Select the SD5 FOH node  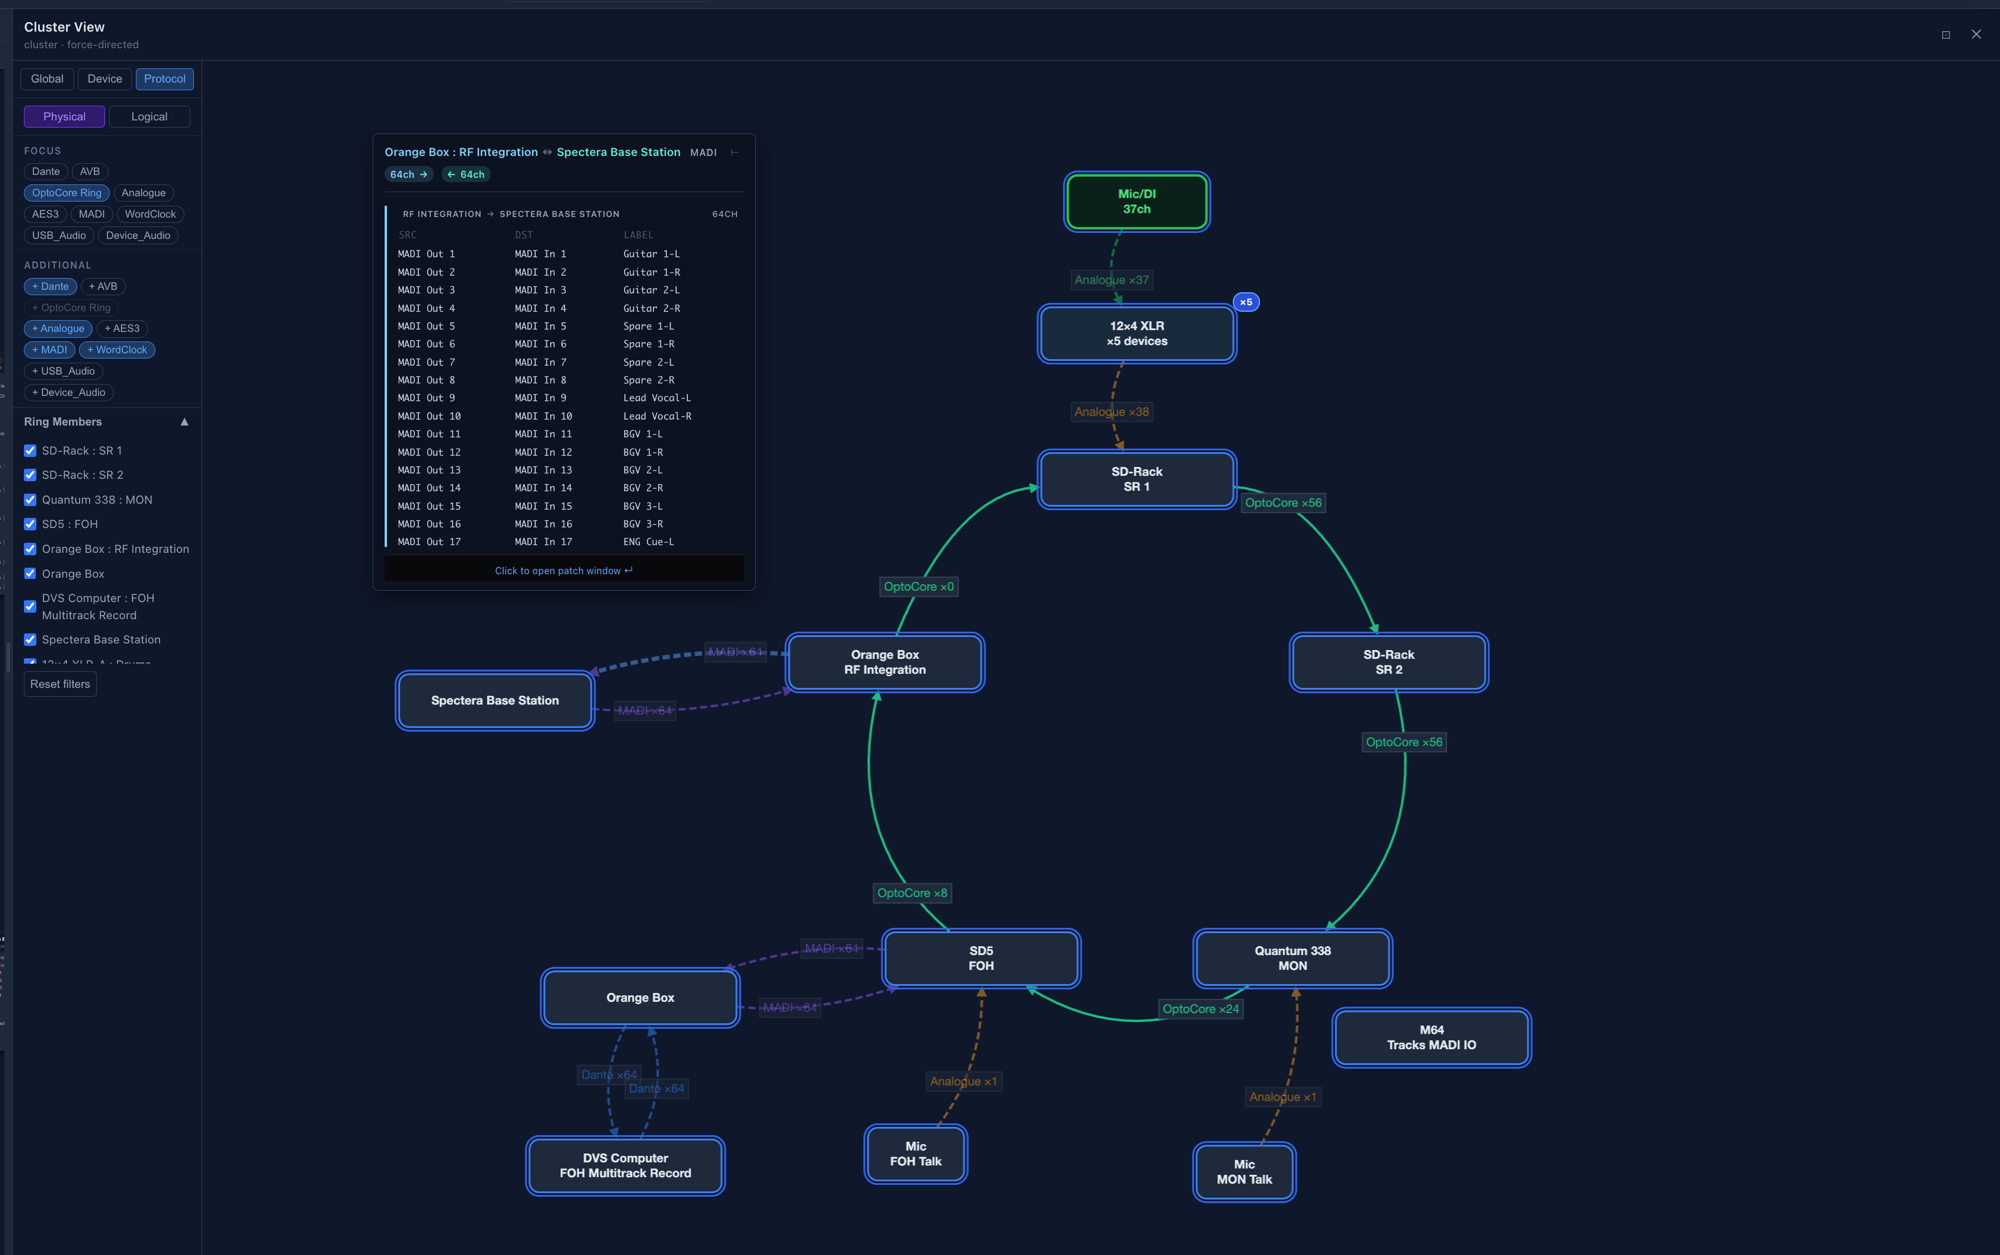click(x=981, y=959)
